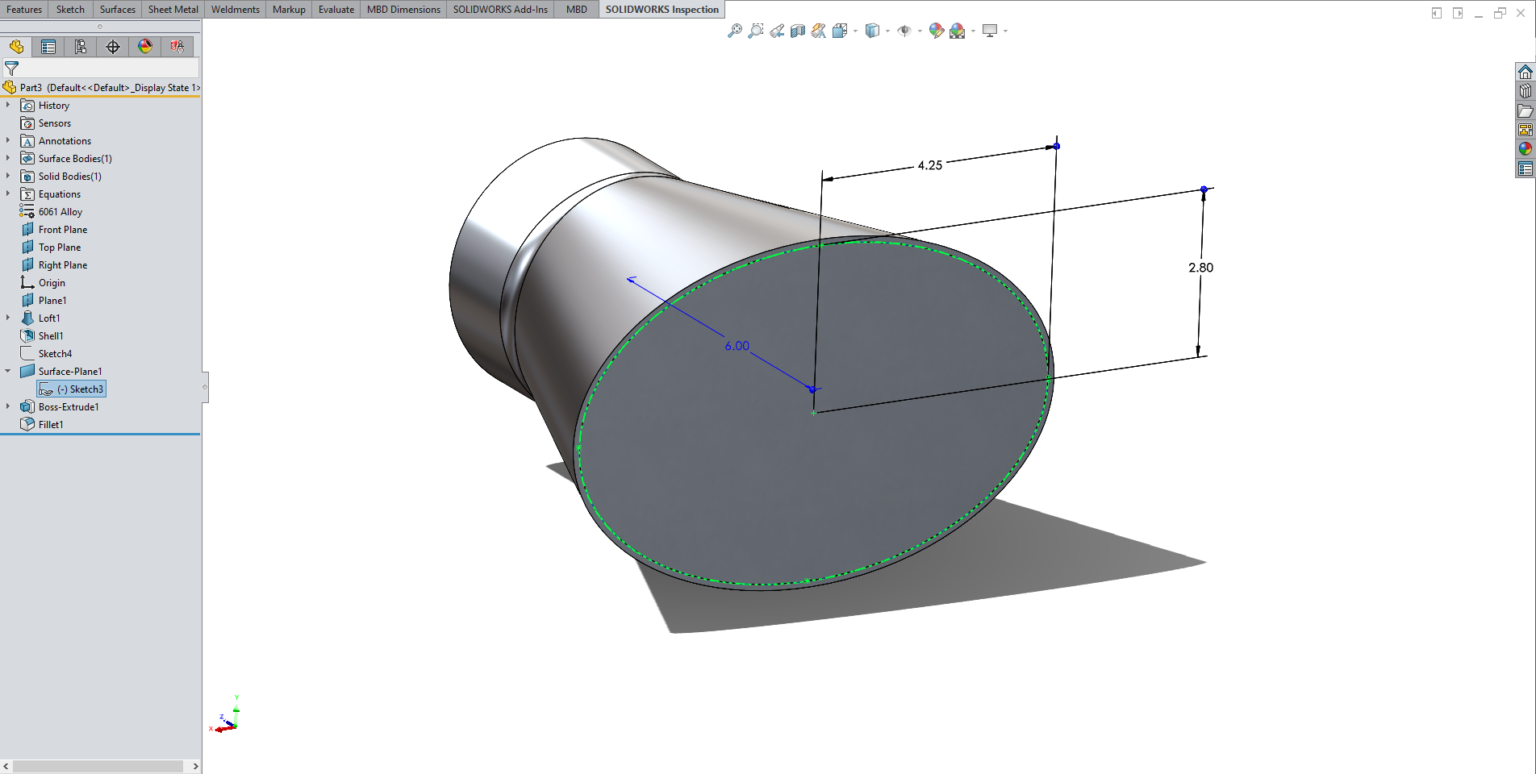Open the Design Library panel

coord(1523,90)
